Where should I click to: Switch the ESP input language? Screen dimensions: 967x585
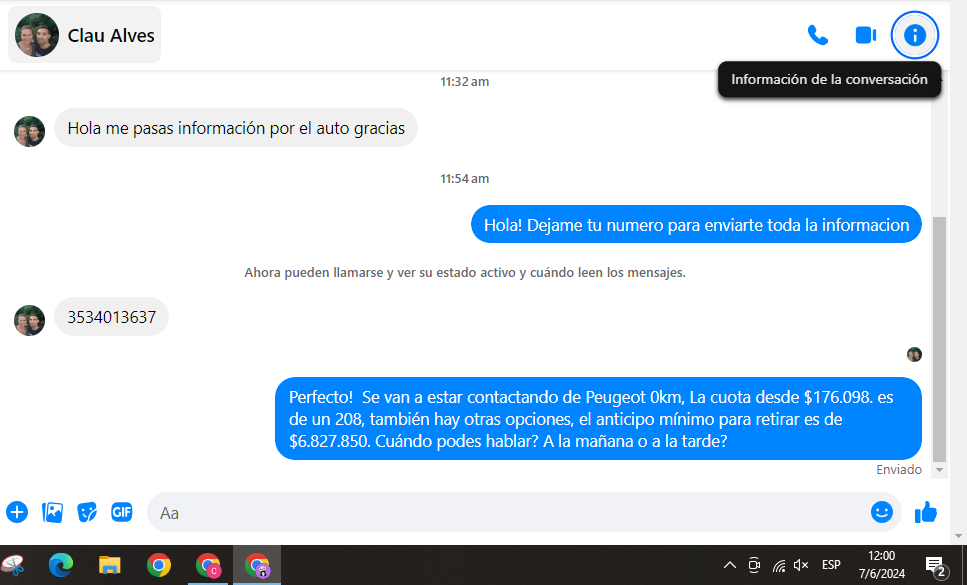(831, 565)
